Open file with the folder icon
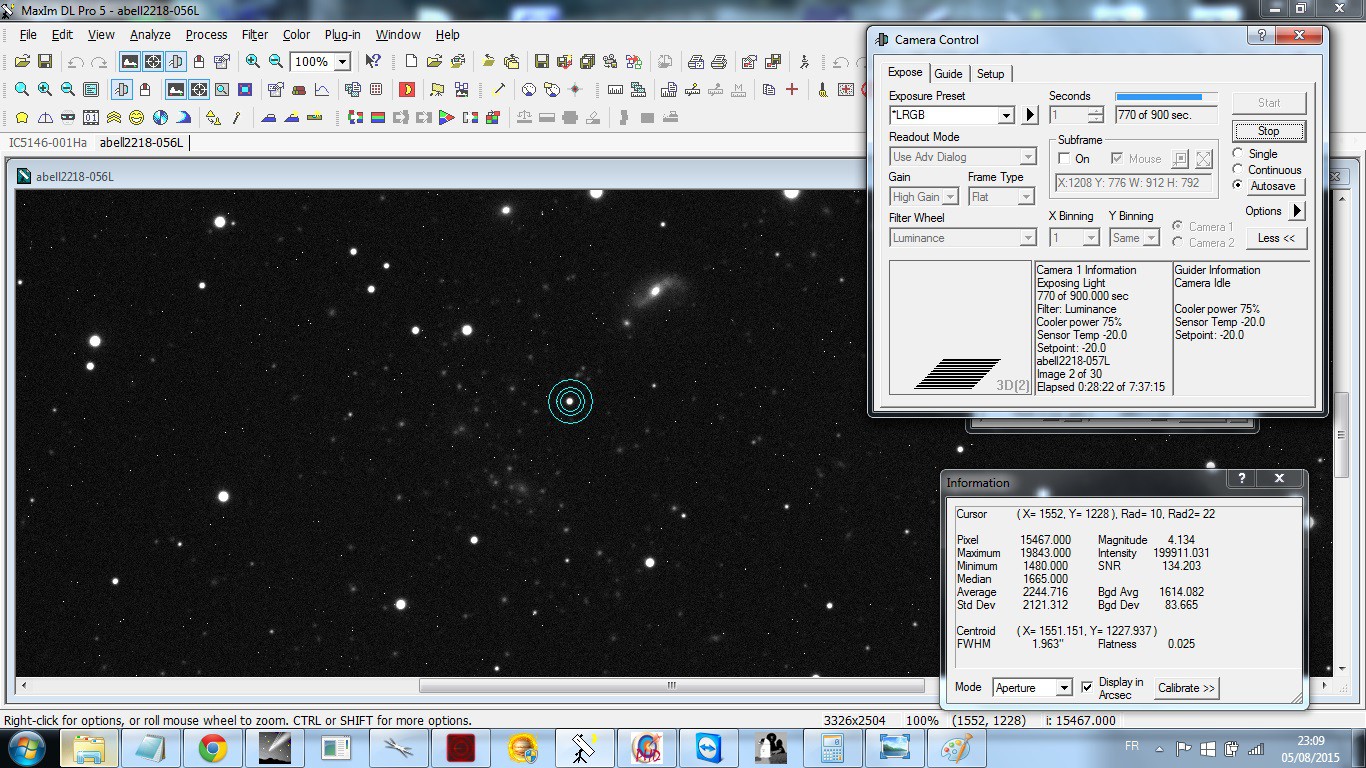The width and height of the screenshot is (1366, 768). tap(22, 62)
